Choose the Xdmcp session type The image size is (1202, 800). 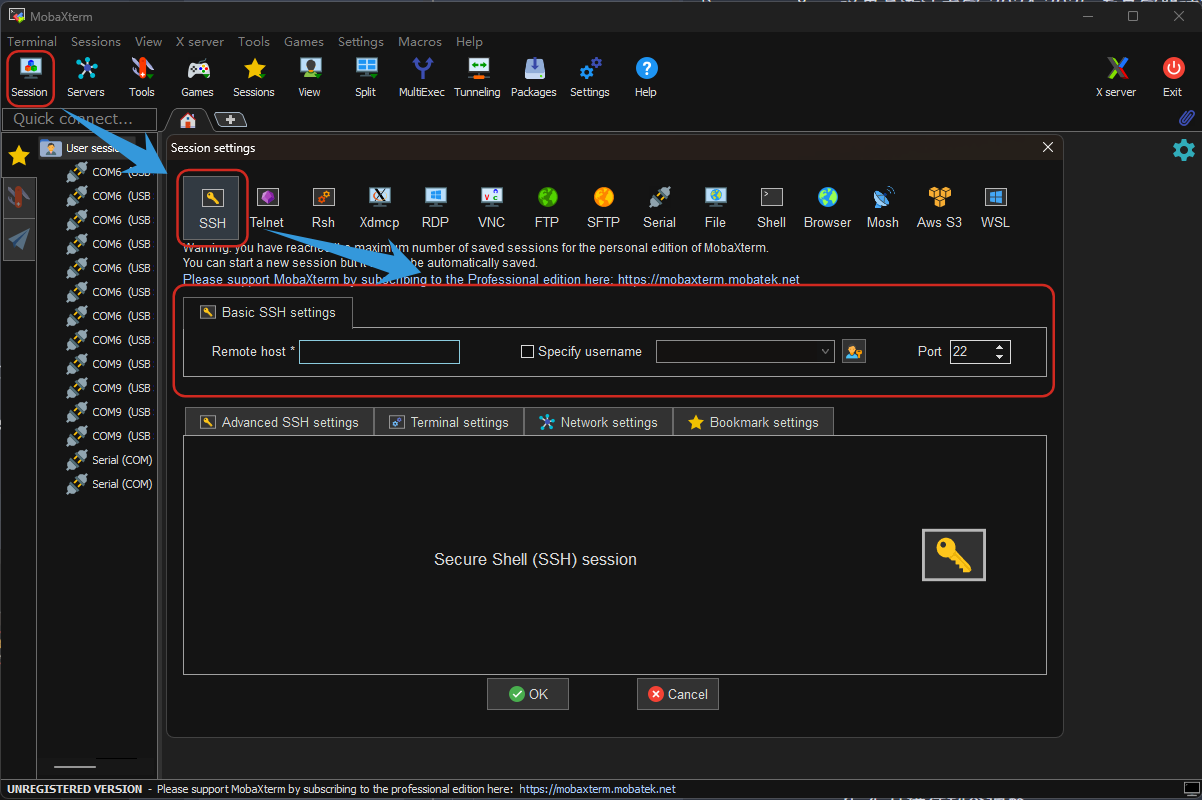(x=379, y=208)
